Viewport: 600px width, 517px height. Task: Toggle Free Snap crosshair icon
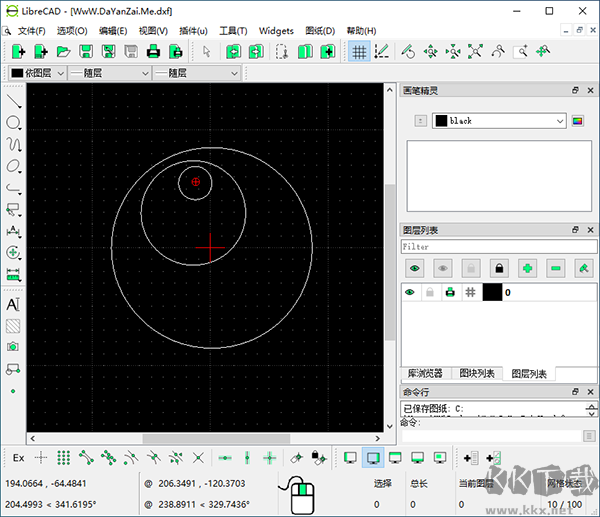pyautogui.click(x=41, y=457)
